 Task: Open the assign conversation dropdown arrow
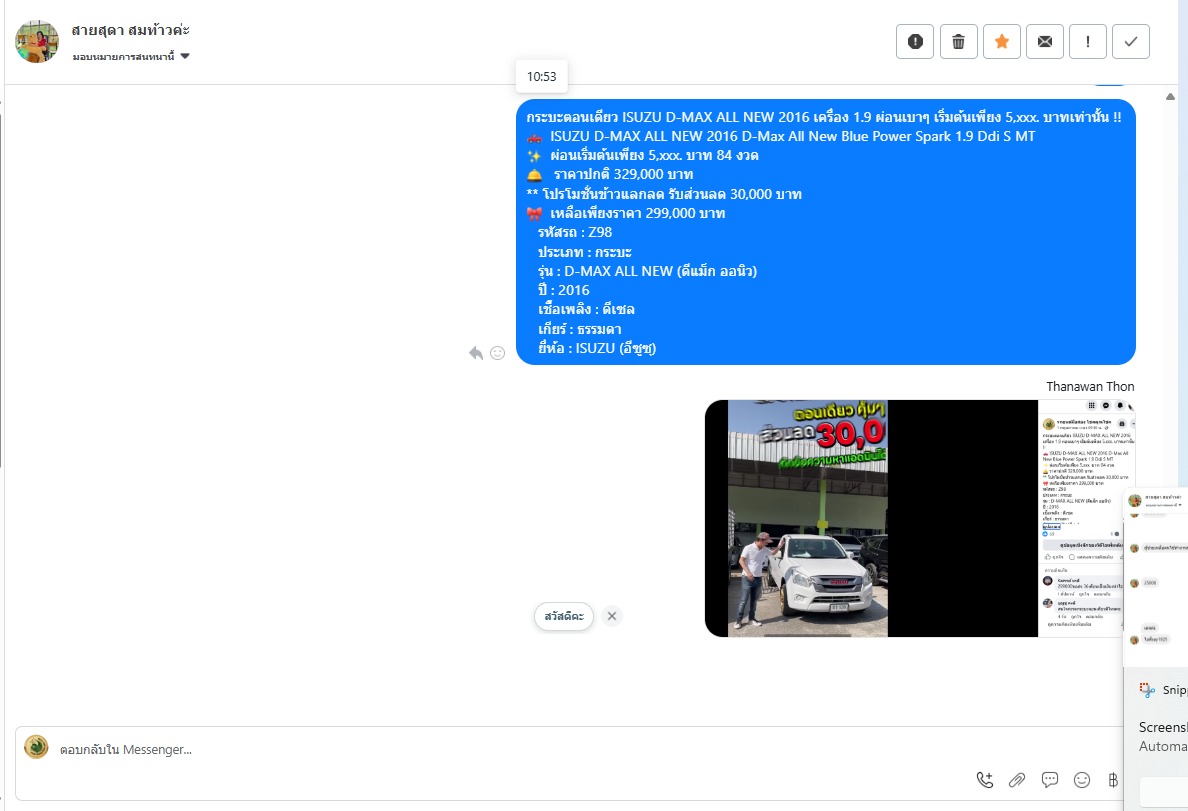185,56
